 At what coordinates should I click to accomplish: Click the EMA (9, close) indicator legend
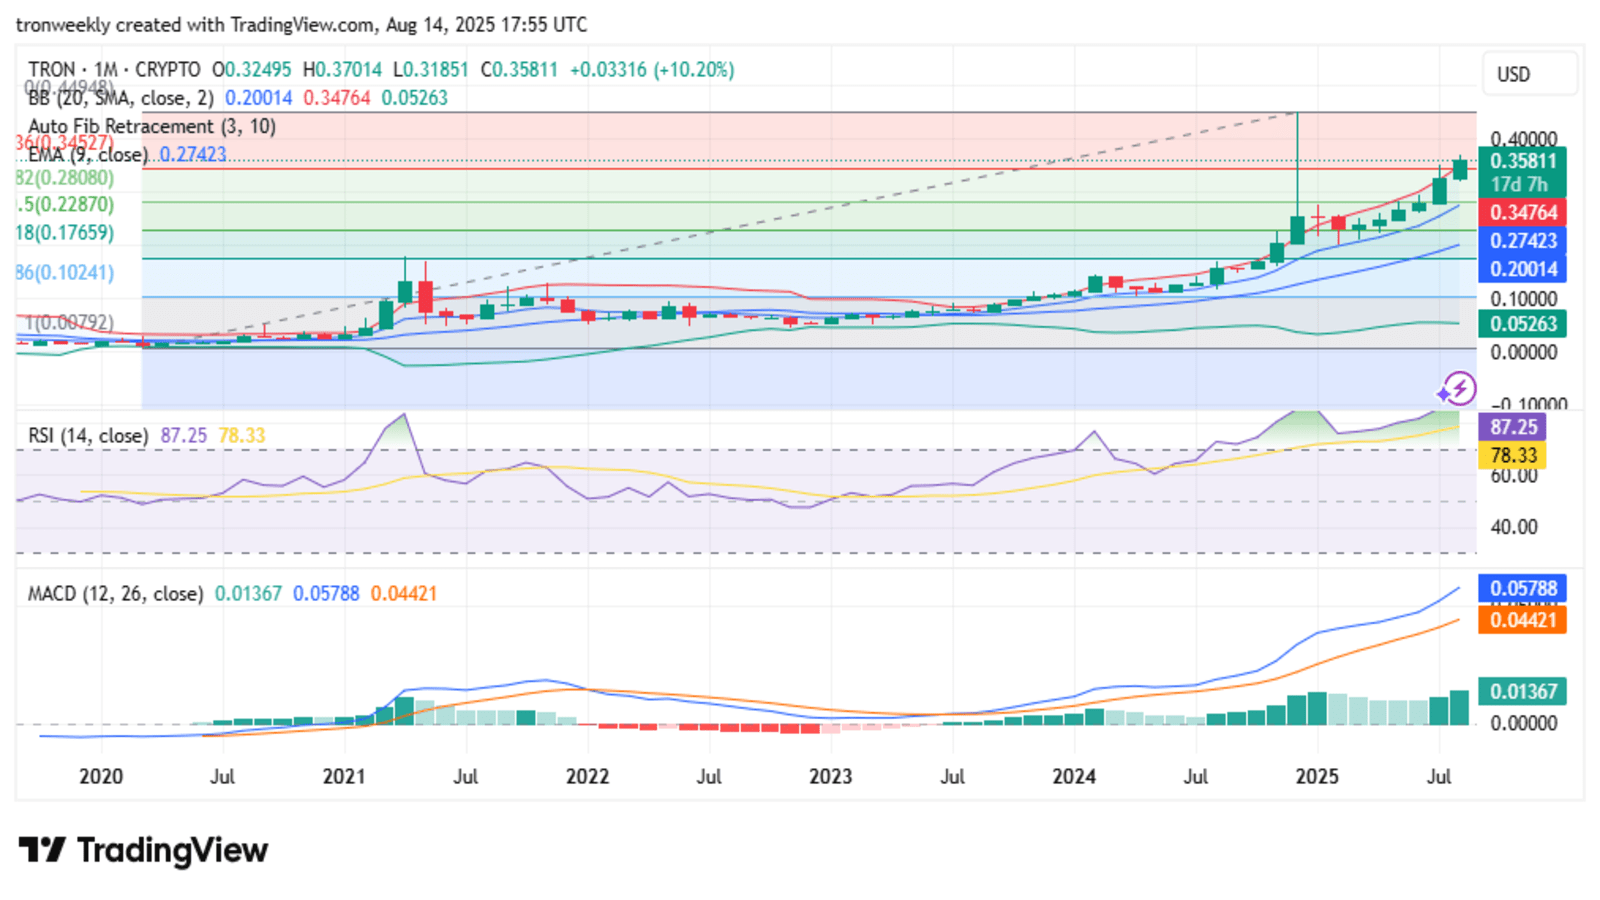pos(88,154)
